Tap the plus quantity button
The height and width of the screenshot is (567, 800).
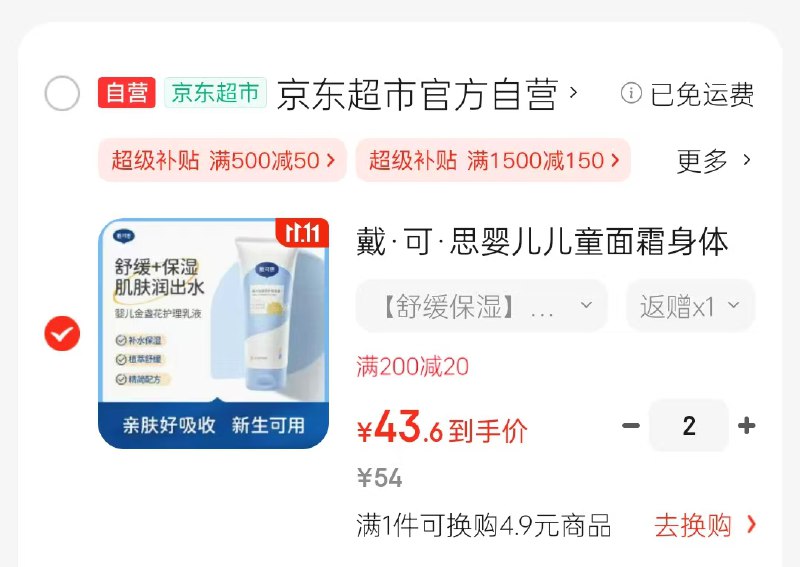pos(746,426)
